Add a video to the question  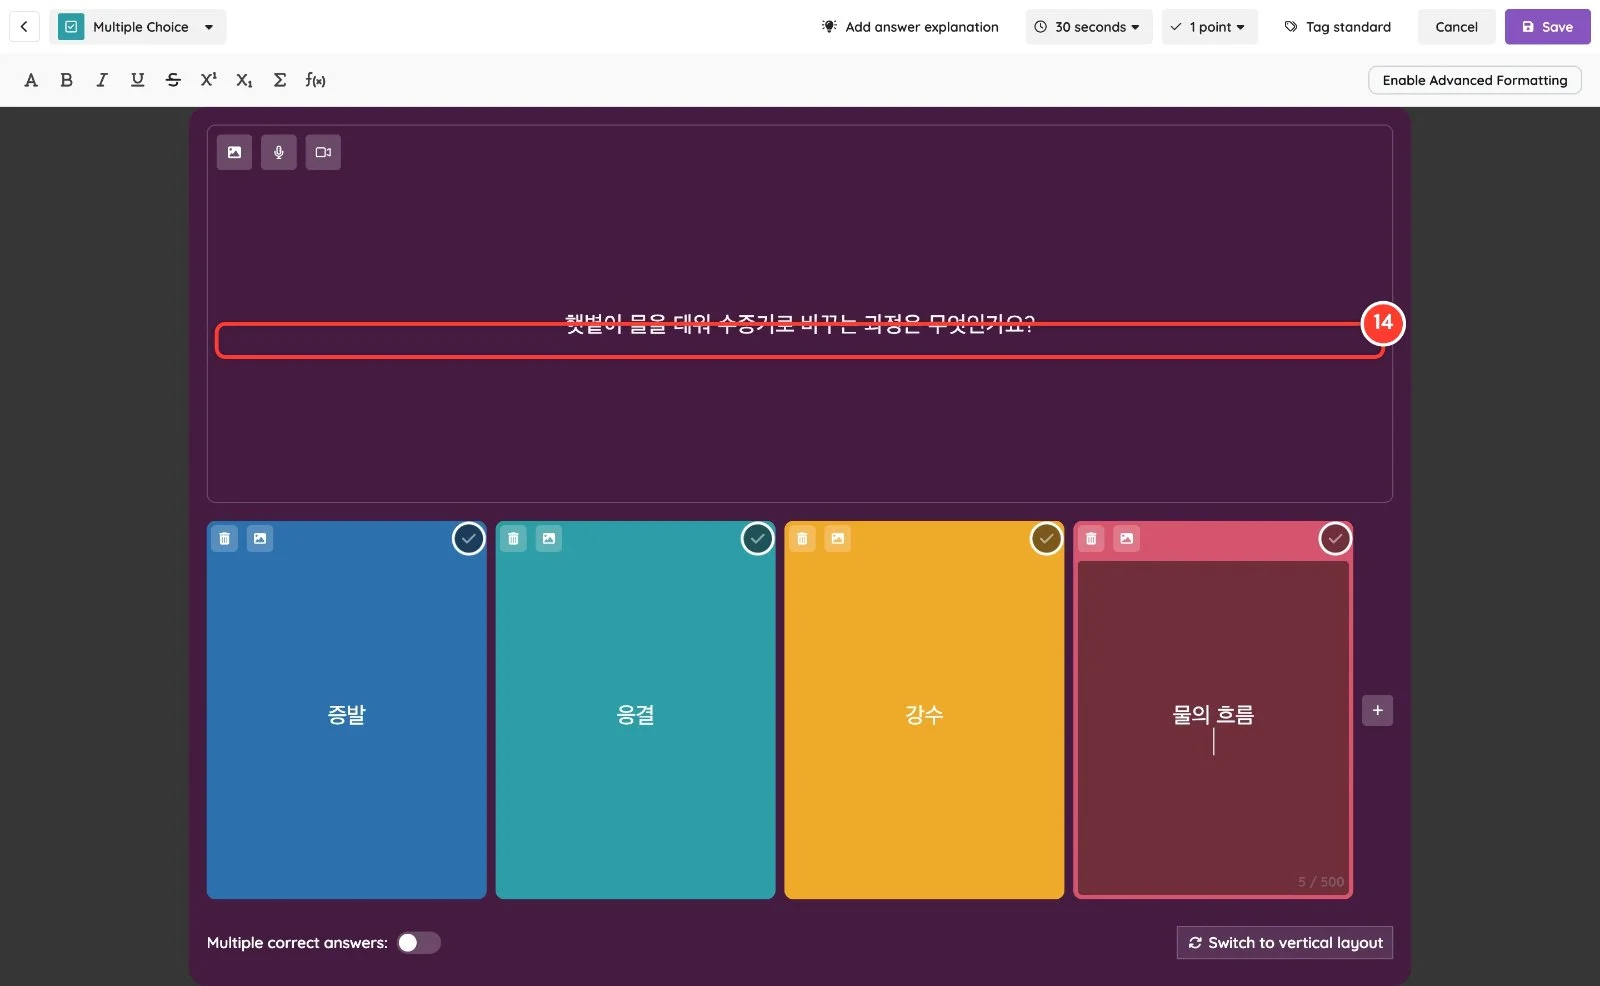[x=323, y=152]
